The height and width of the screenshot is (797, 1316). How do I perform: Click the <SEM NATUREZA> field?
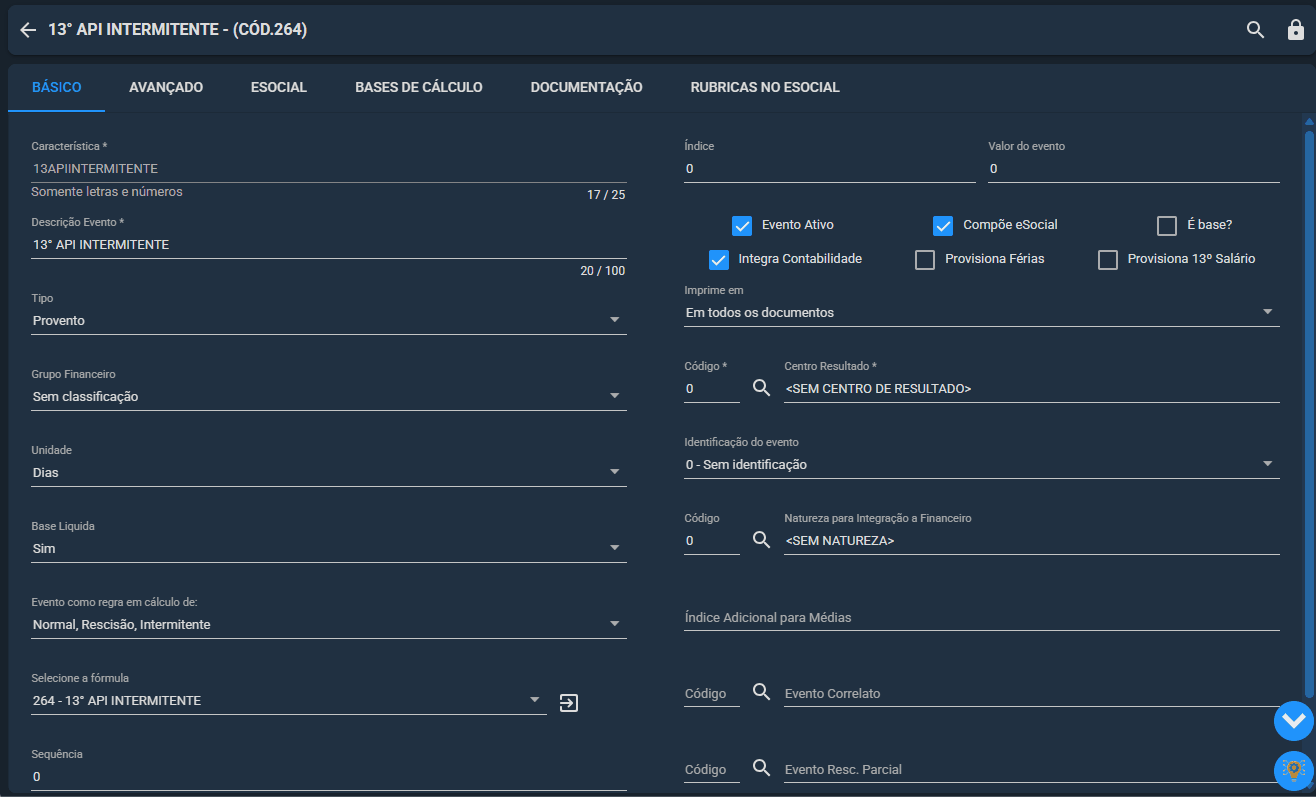(x=1032, y=541)
